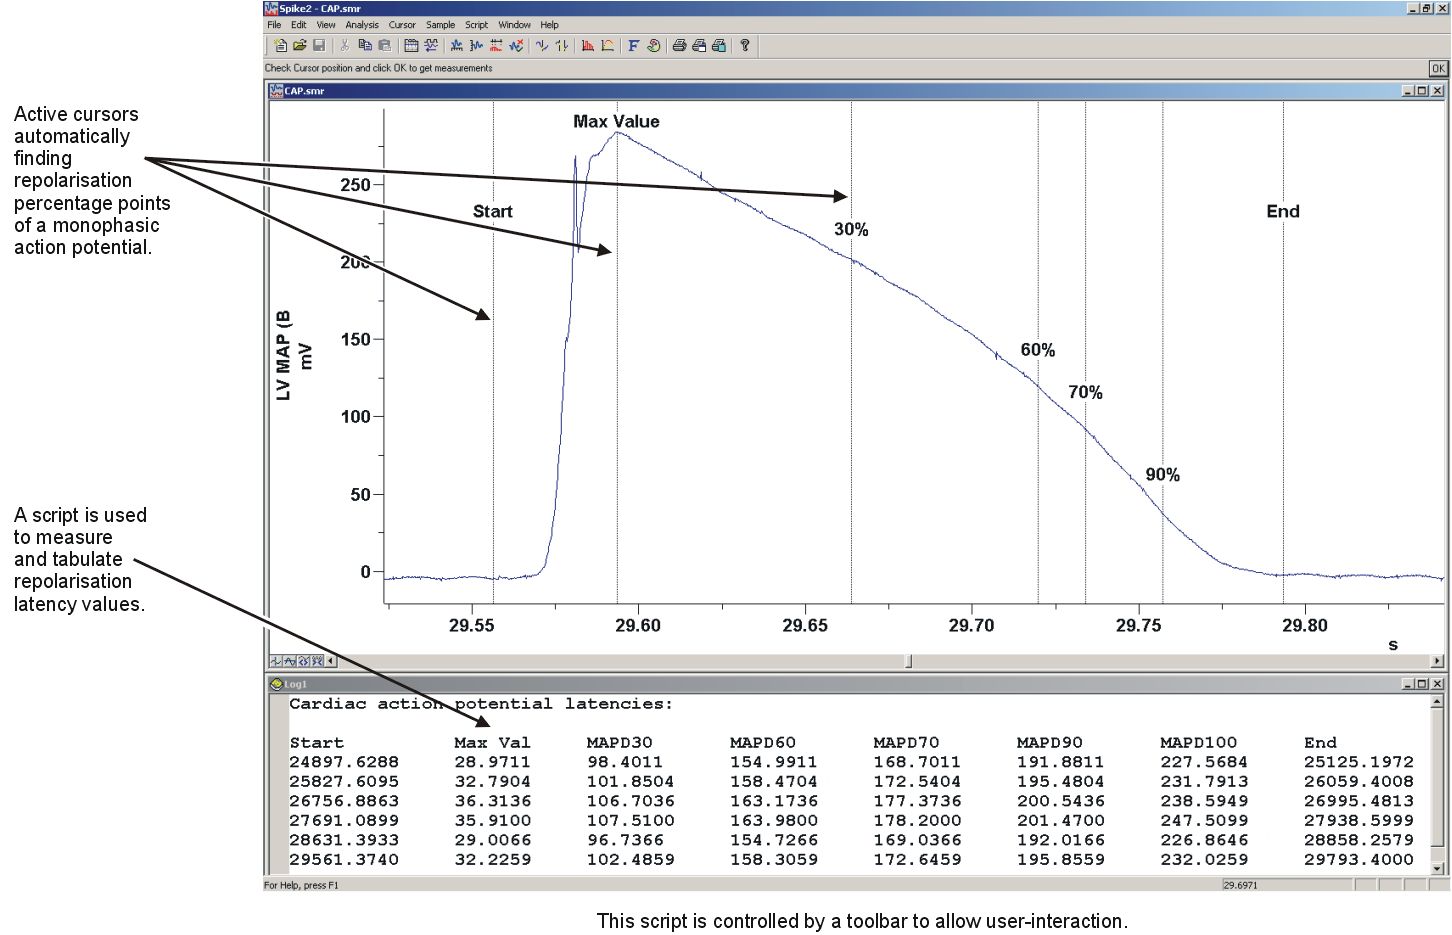Screen dimensions: 1452x935
Task: Click the Open folder toolbar icon
Action: (299, 45)
